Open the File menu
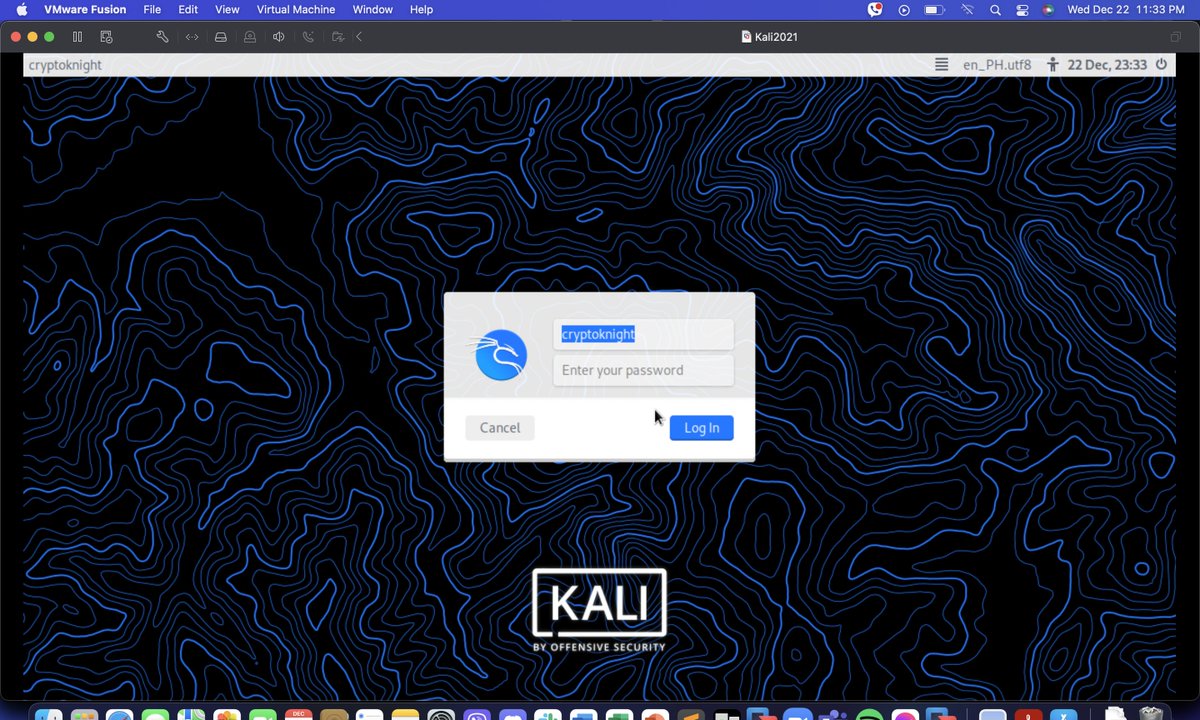The height and width of the screenshot is (720, 1200). (152, 9)
